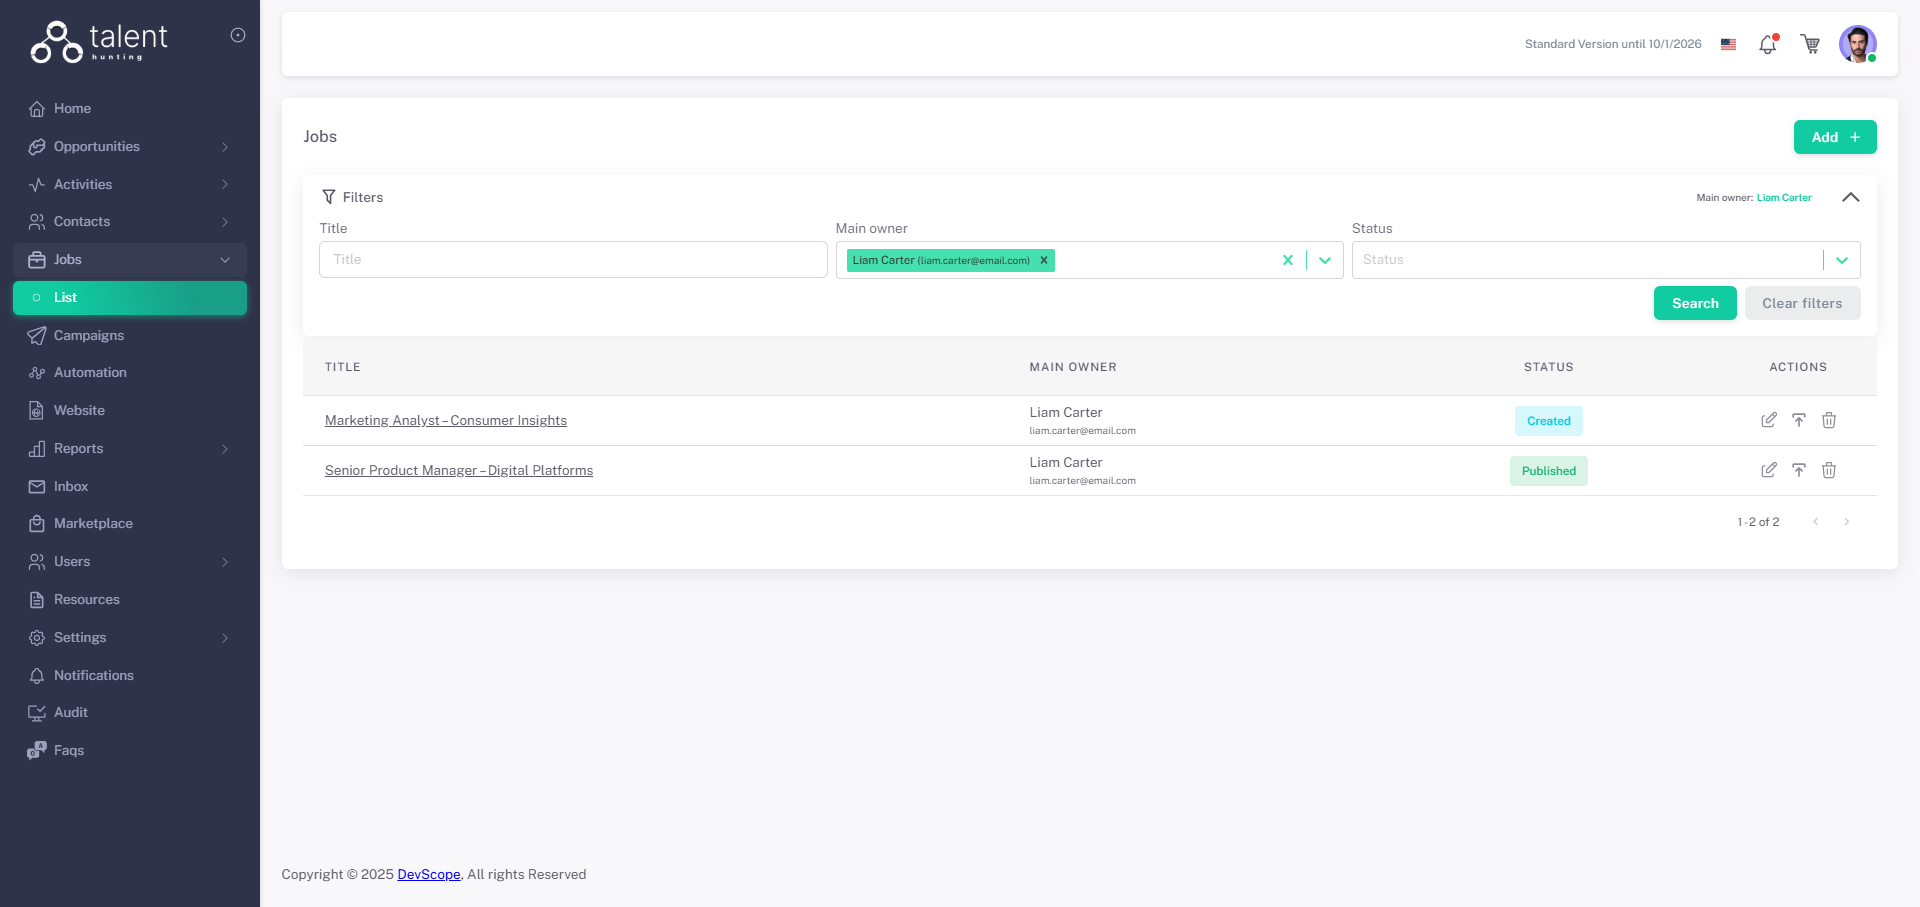
Task: Delete the Marketing Analyst job
Action: (1828, 420)
